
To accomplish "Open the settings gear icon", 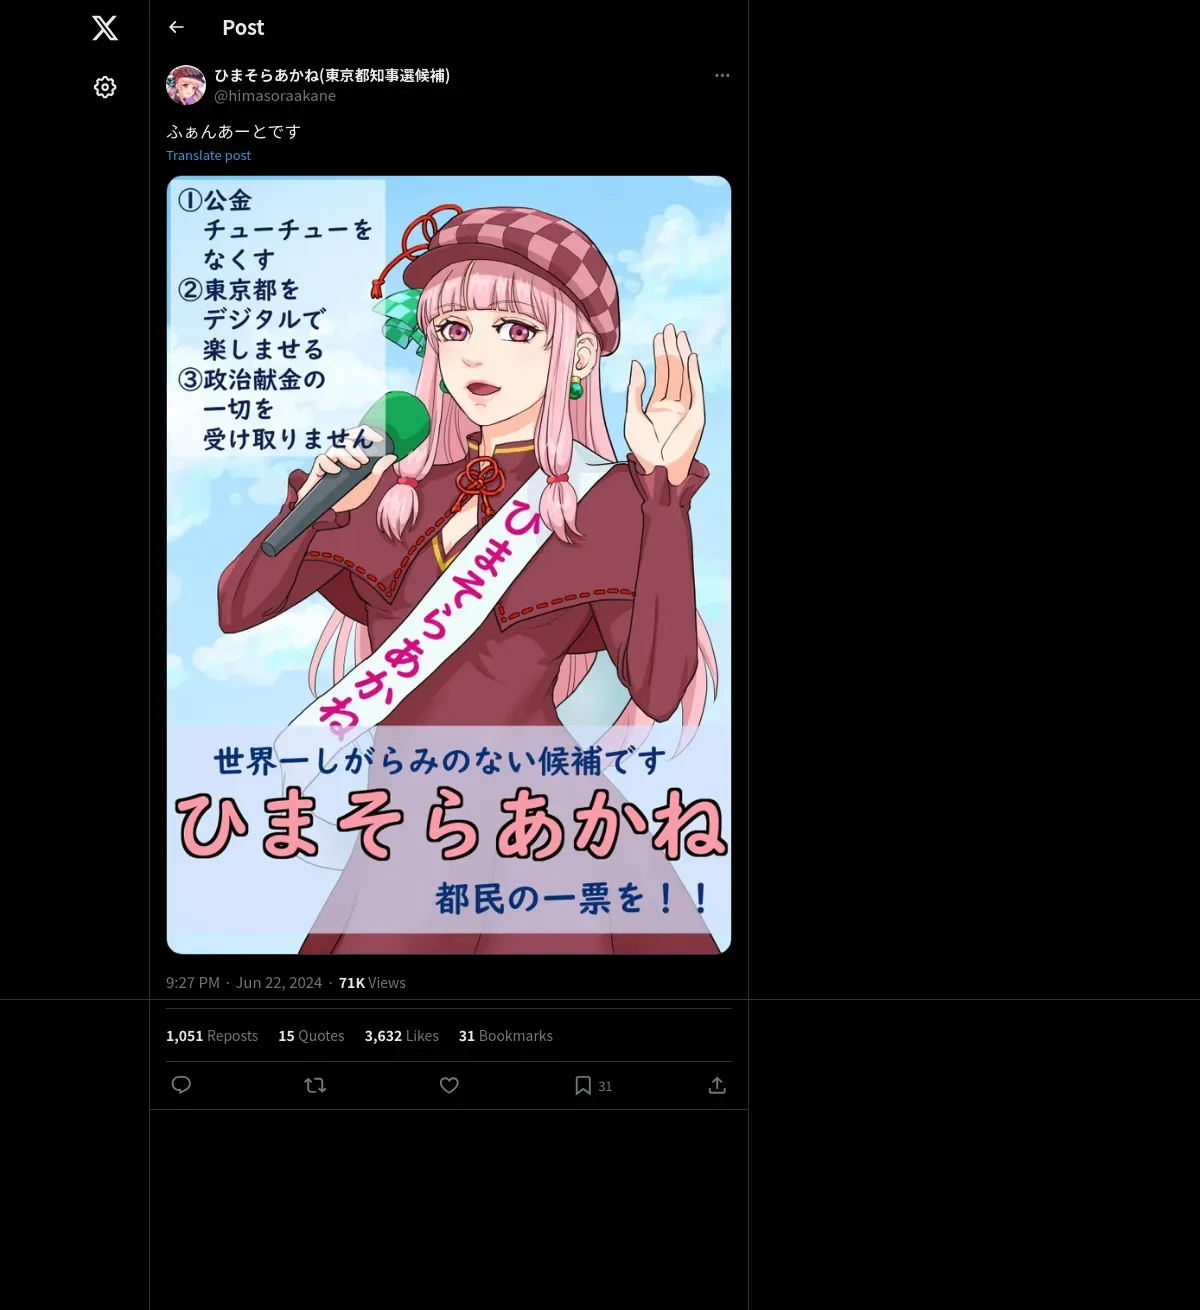I will (105, 87).
